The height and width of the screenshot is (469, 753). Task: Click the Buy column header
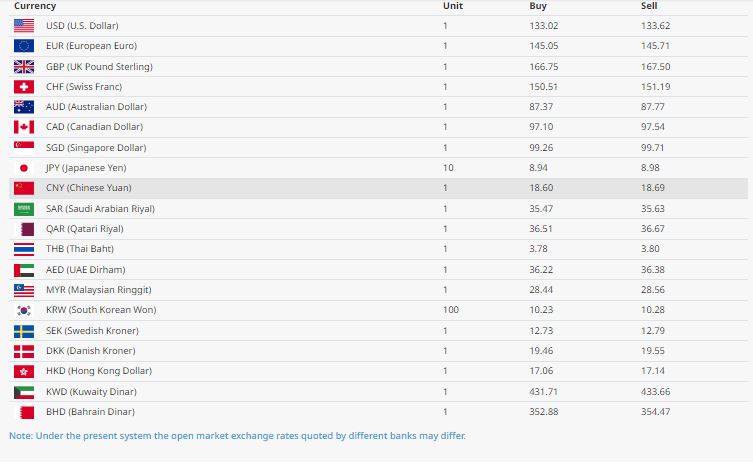(x=537, y=6)
